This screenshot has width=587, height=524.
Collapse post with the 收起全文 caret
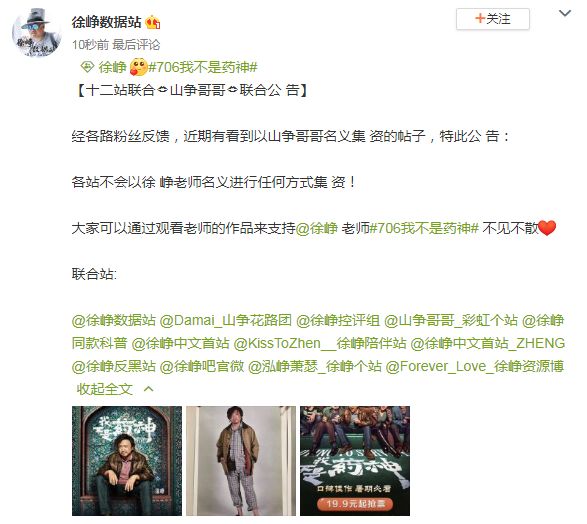149,389
